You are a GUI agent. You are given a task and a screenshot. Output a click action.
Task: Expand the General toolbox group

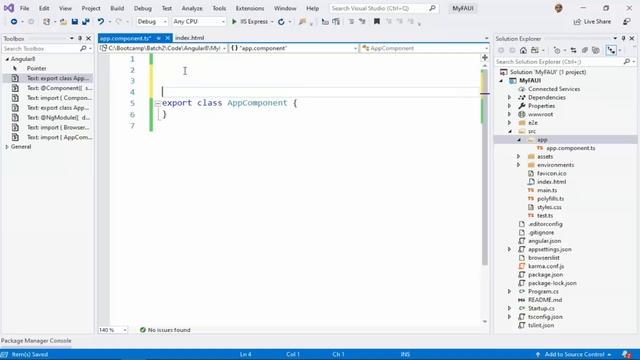[x=7, y=147]
